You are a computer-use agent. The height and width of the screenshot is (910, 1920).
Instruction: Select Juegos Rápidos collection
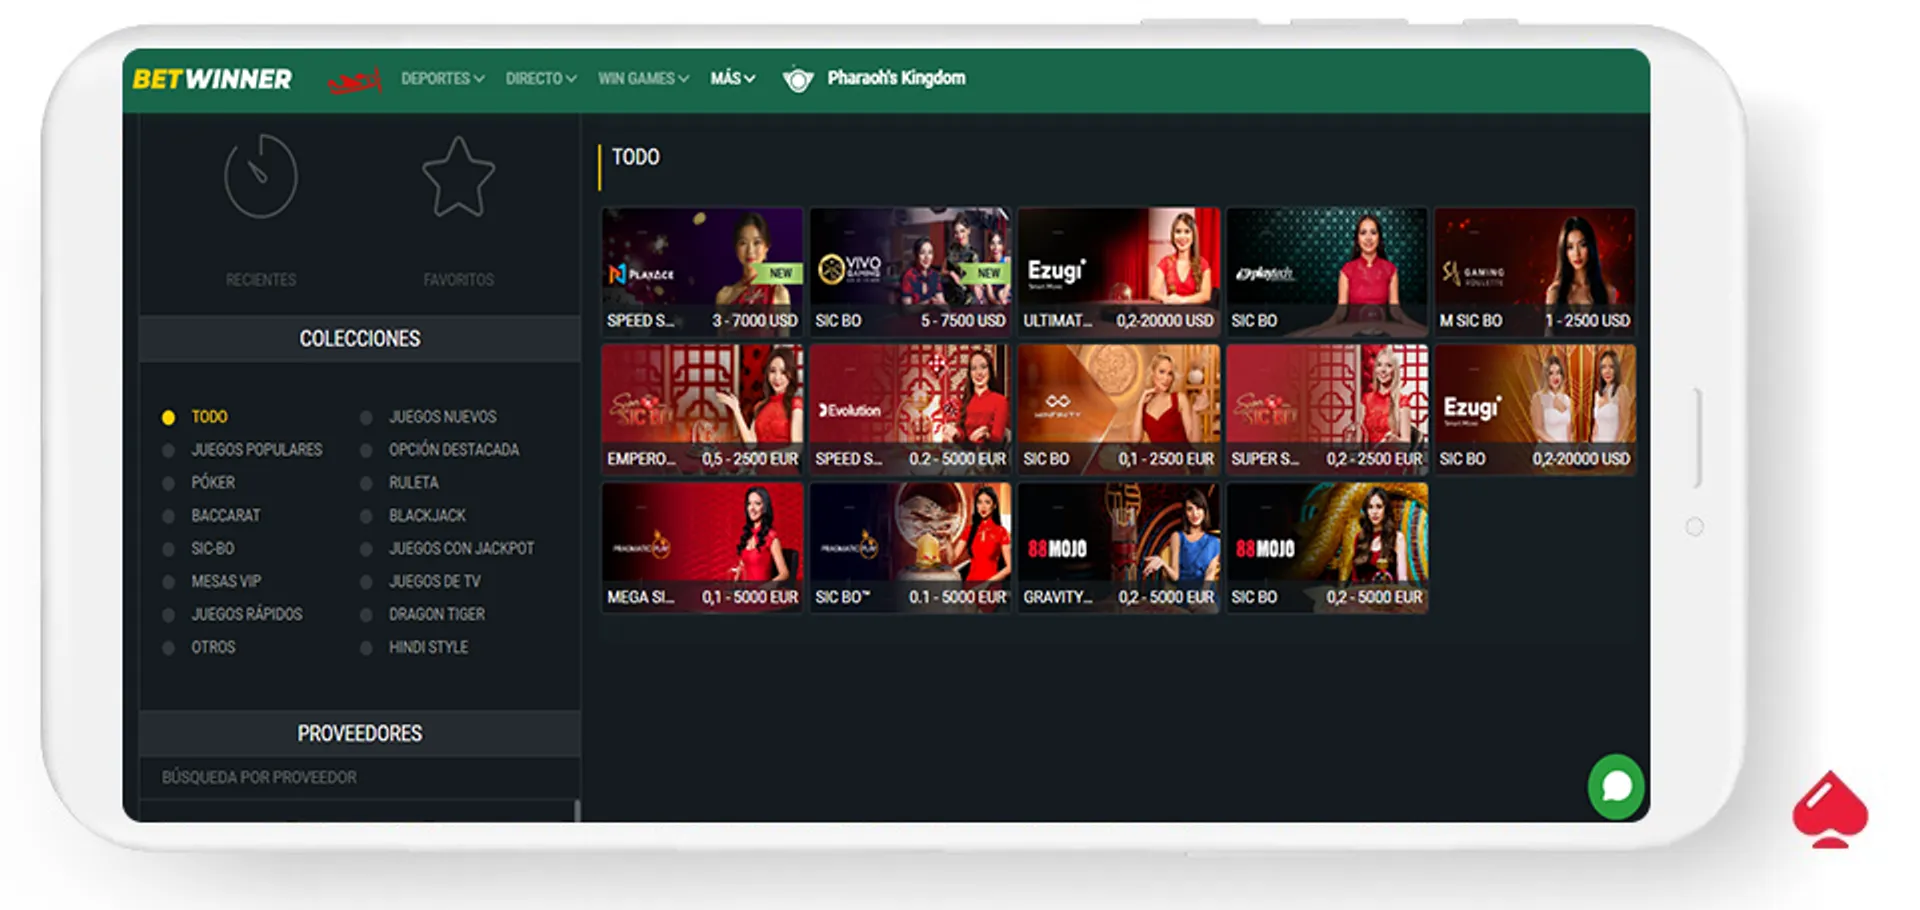tap(246, 615)
